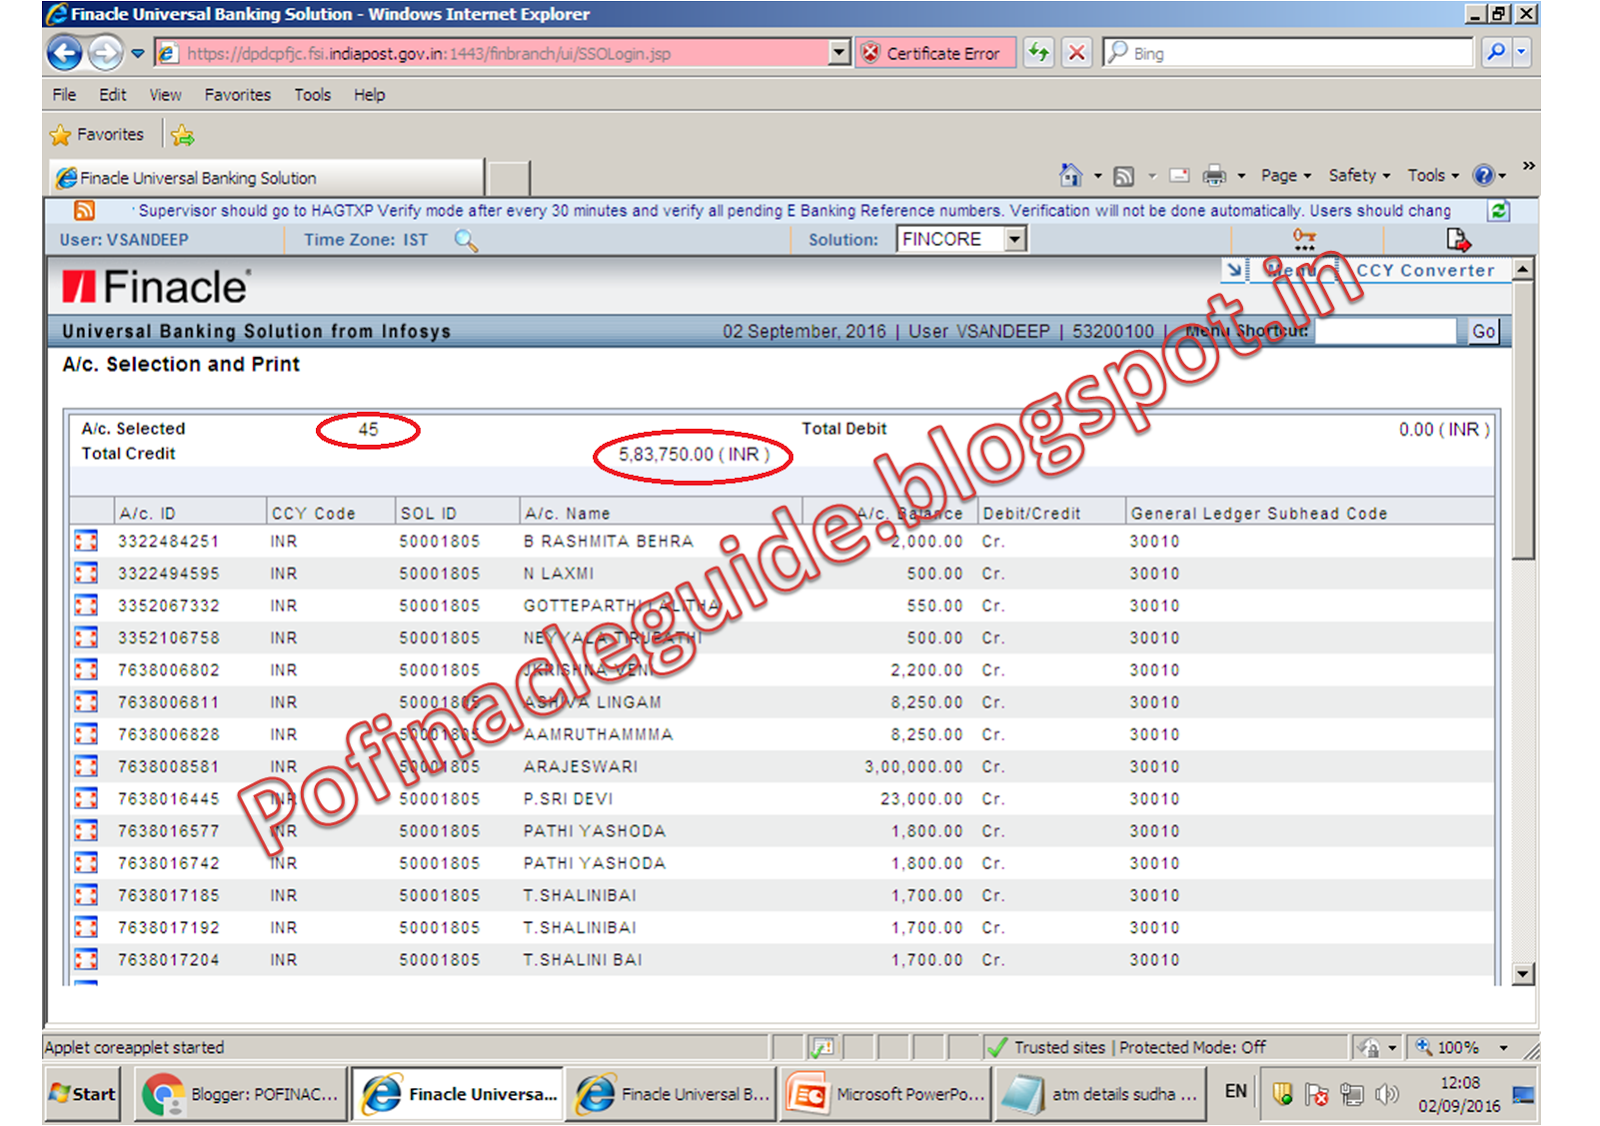Toggle selection for account A RAJESWARI
Image resolution: width=1600 pixels, height=1126 pixels.
tap(86, 766)
